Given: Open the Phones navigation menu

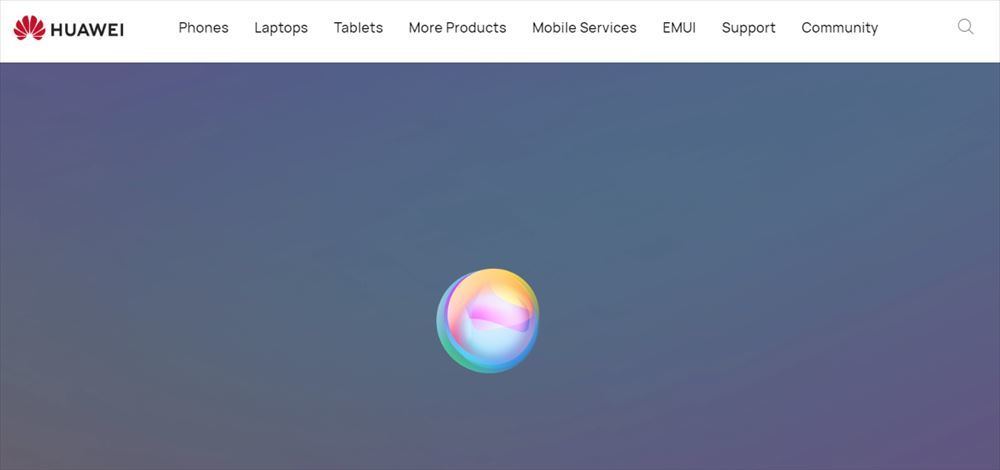Looking at the screenshot, I should point(203,27).
